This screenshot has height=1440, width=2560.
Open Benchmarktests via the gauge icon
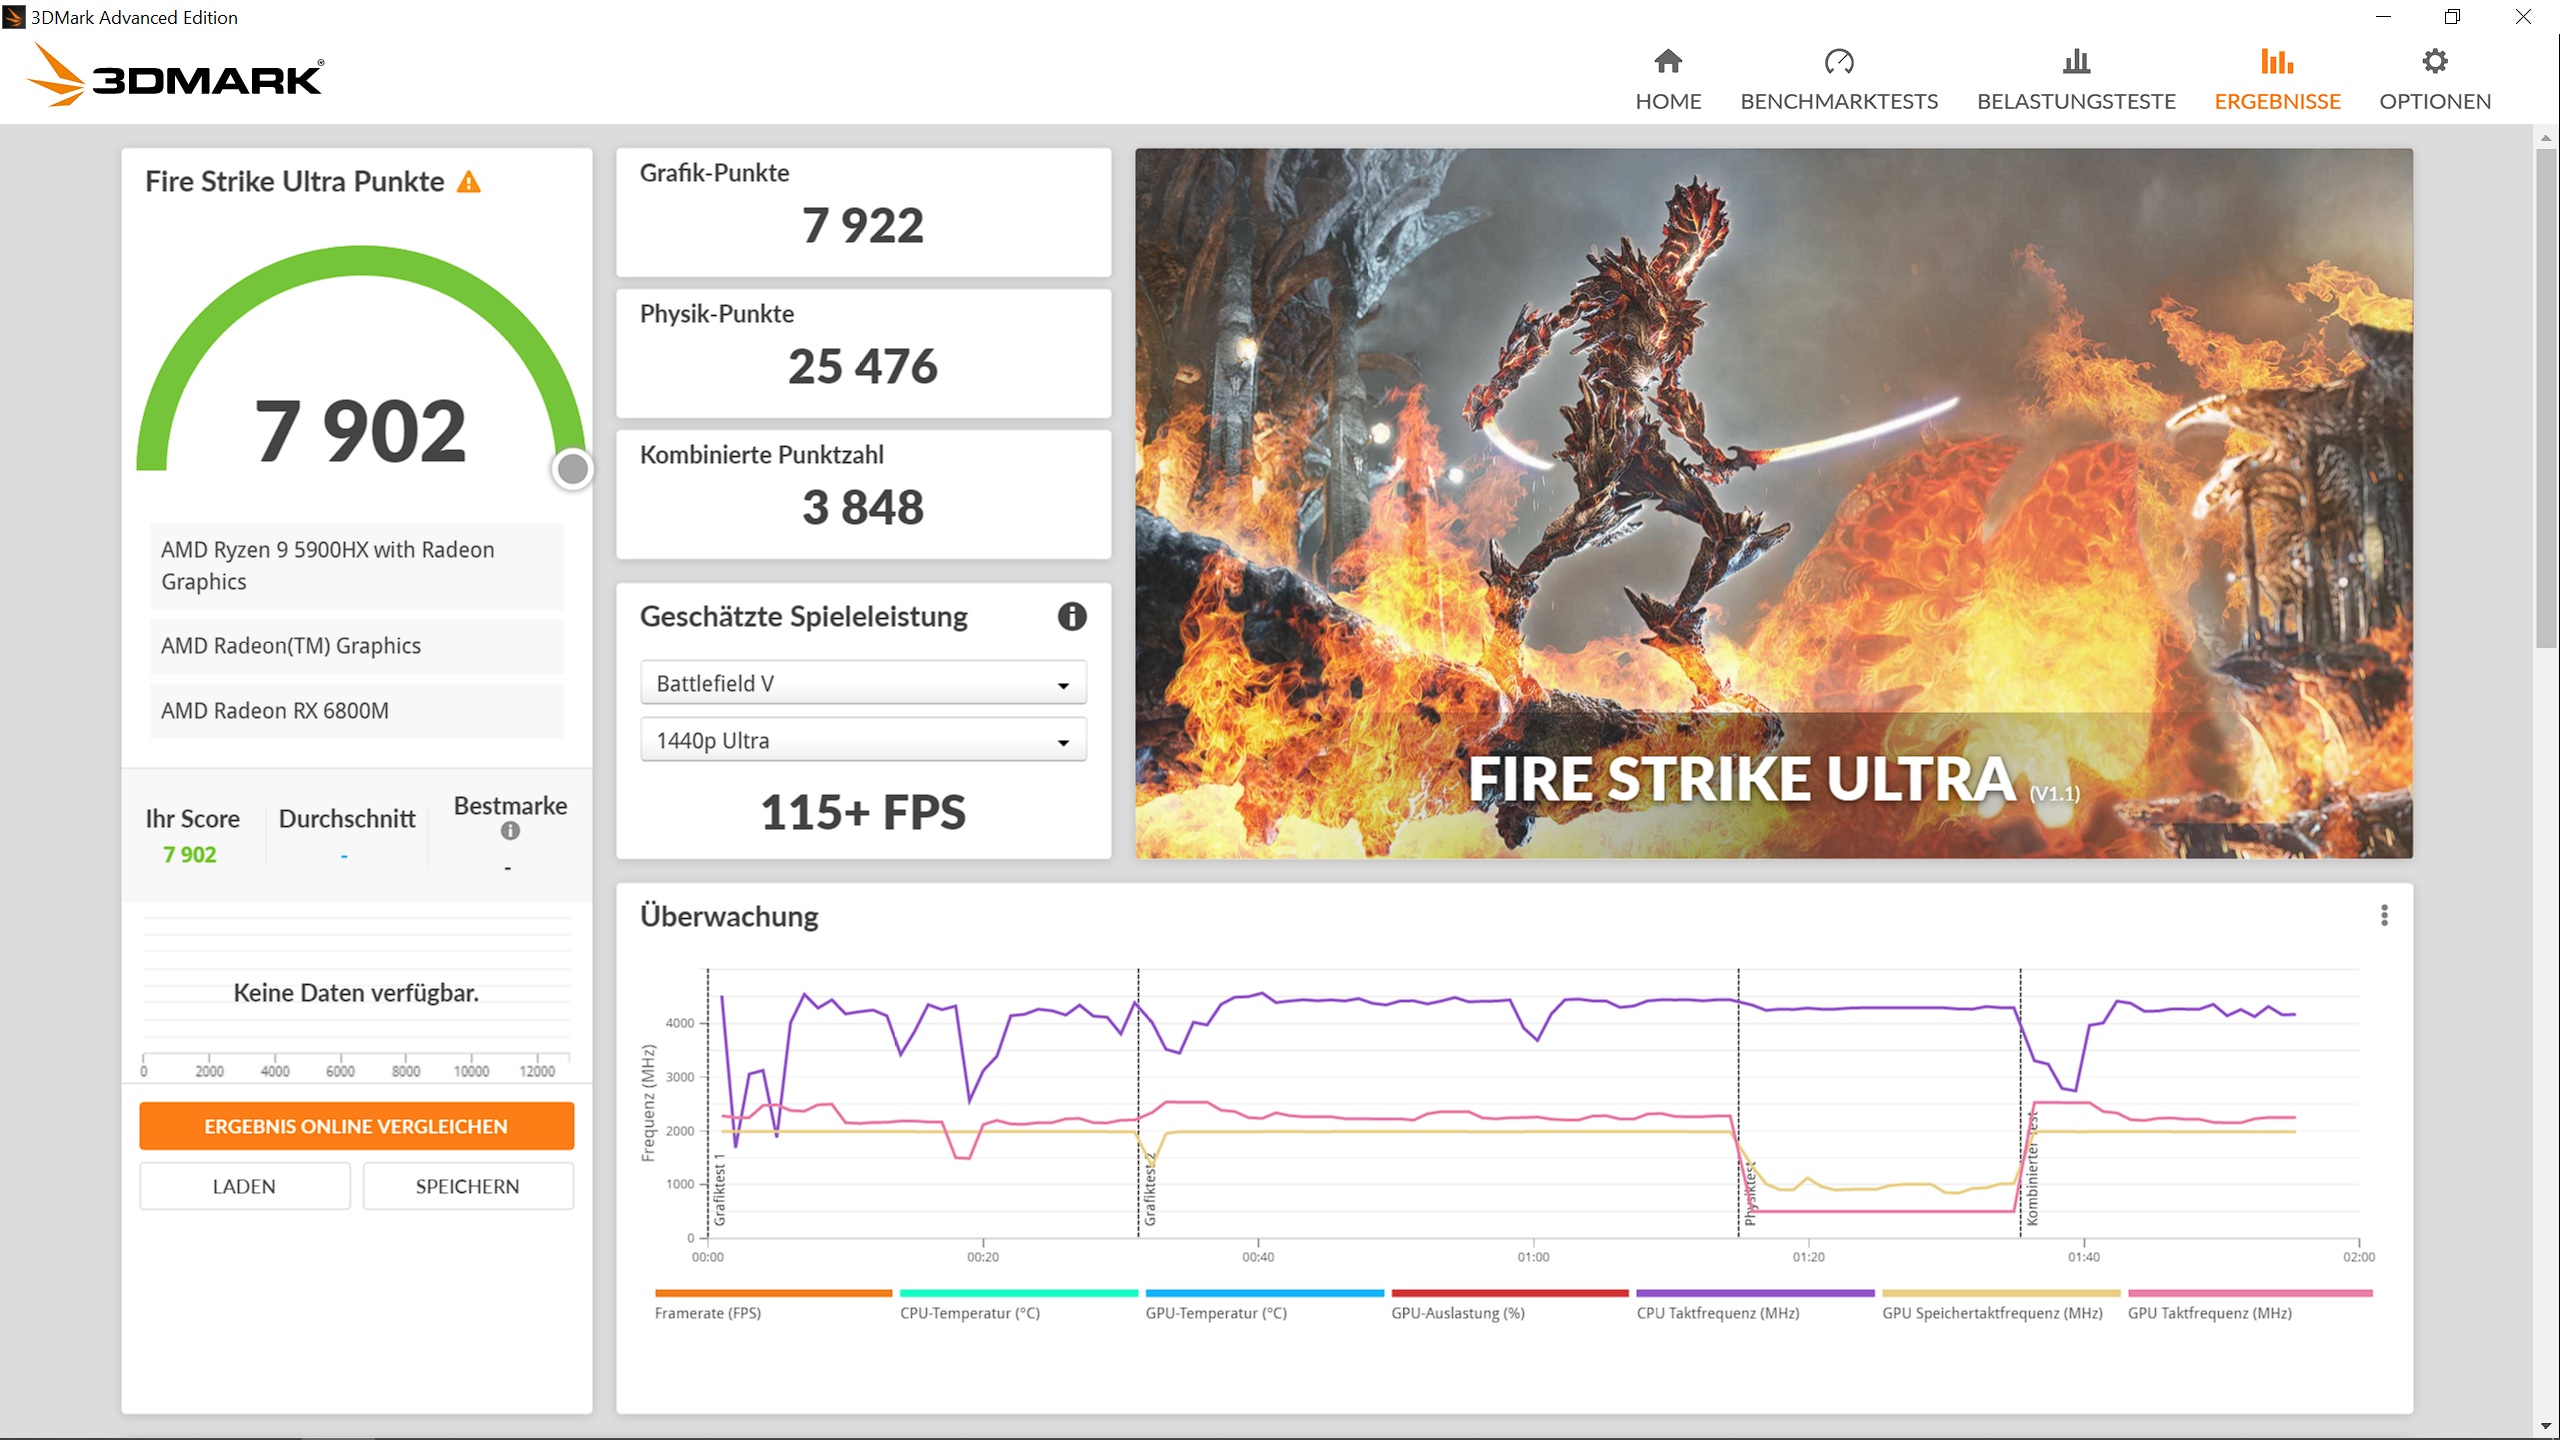click(x=1838, y=62)
